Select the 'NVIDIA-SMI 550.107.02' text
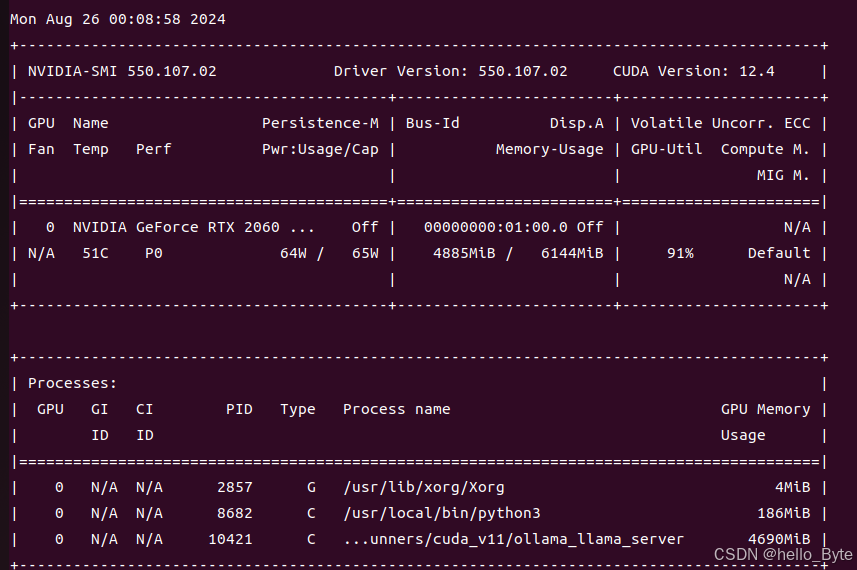 122,71
